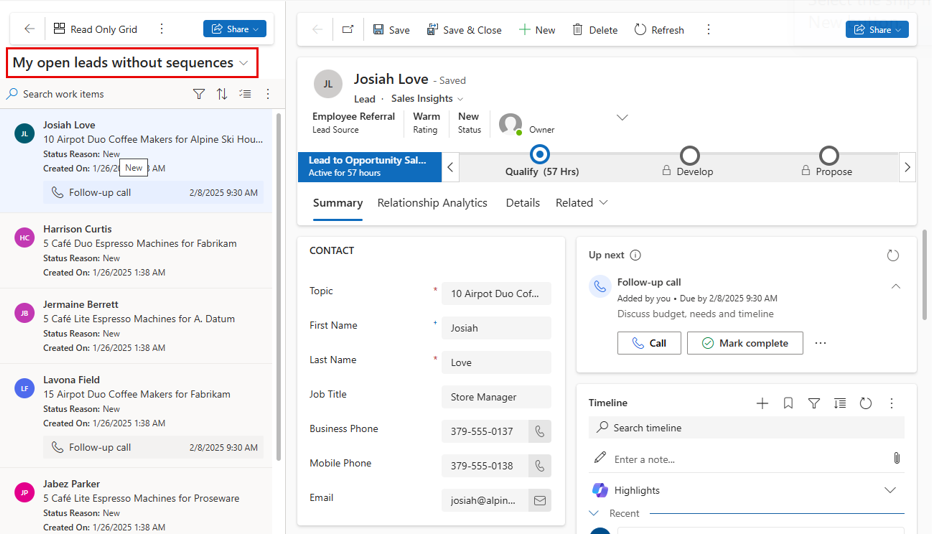Refresh Up next widget
The width and height of the screenshot is (932, 534).
pyautogui.click(x=893, y=255)
